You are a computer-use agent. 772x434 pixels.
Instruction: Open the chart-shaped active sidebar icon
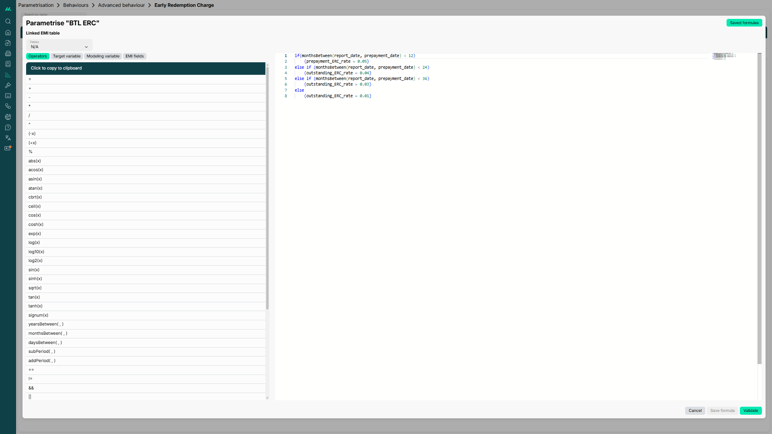point(8,75)
